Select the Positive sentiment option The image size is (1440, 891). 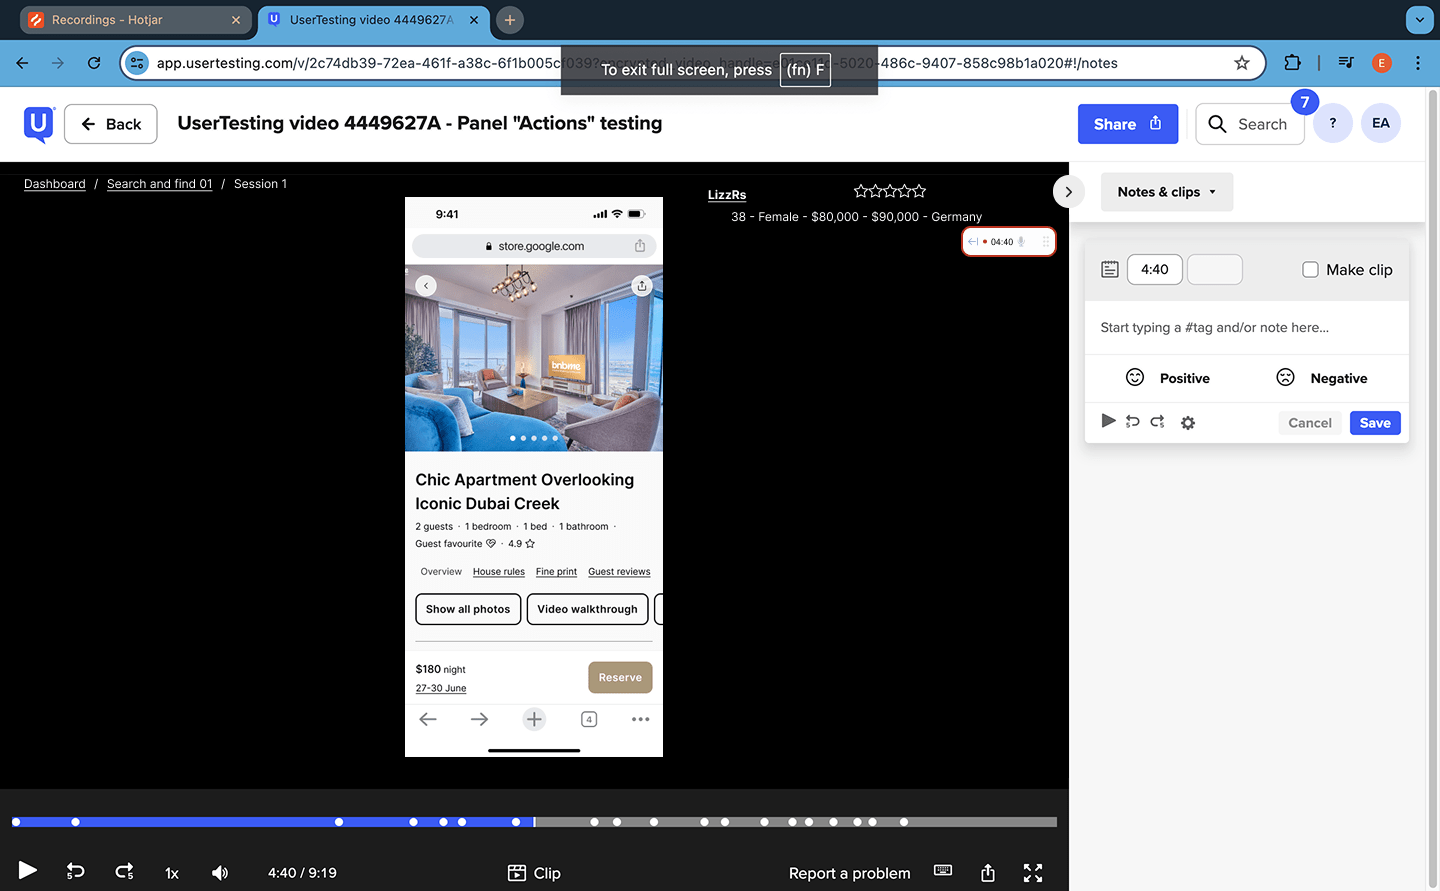point(1167,378)
